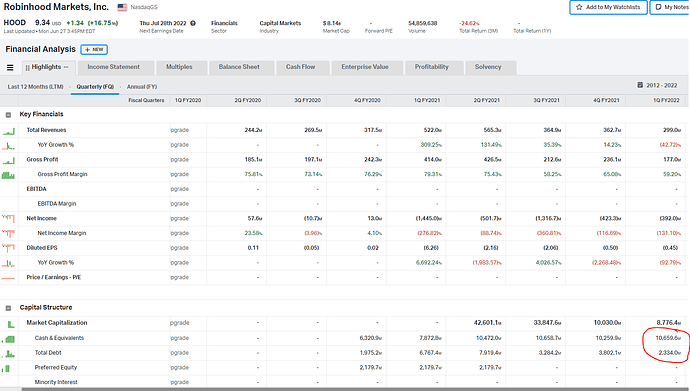690x391 pixels.
Task: Open the Highlights tab options dropdown
Action: pos(66,67)
